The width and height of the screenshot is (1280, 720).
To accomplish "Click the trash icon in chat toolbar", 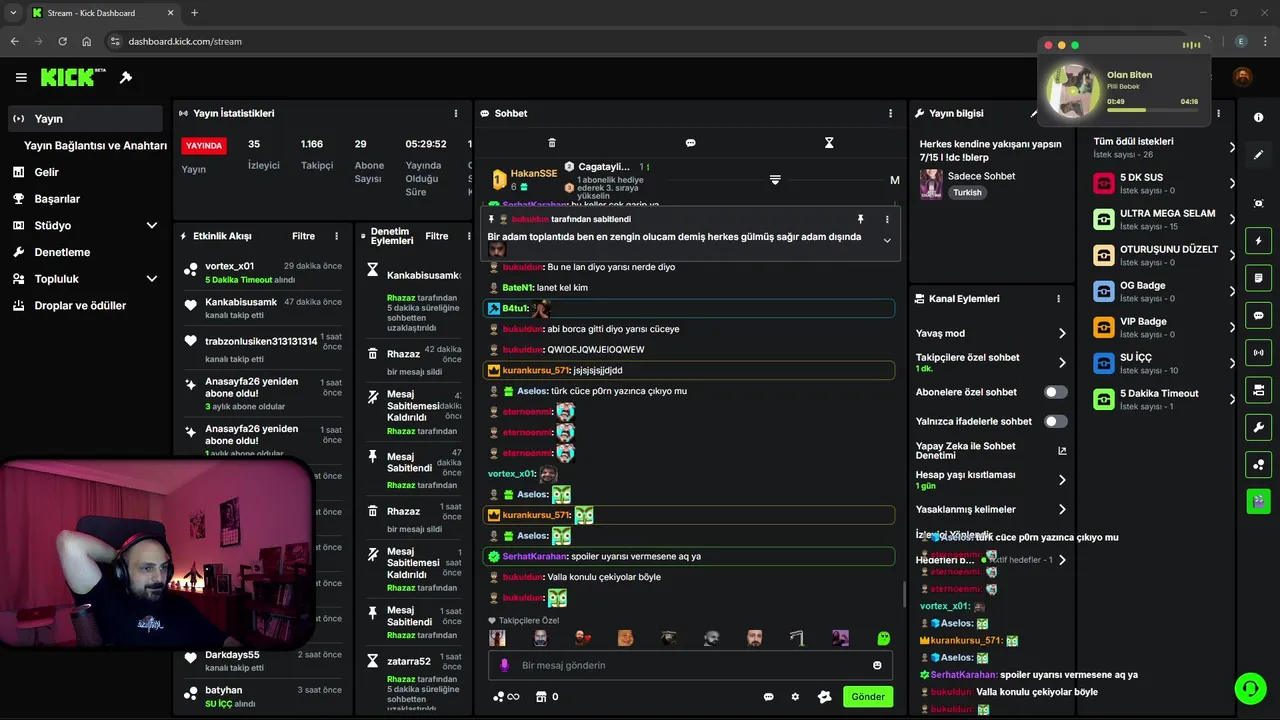I will click(x=552, y=143).
